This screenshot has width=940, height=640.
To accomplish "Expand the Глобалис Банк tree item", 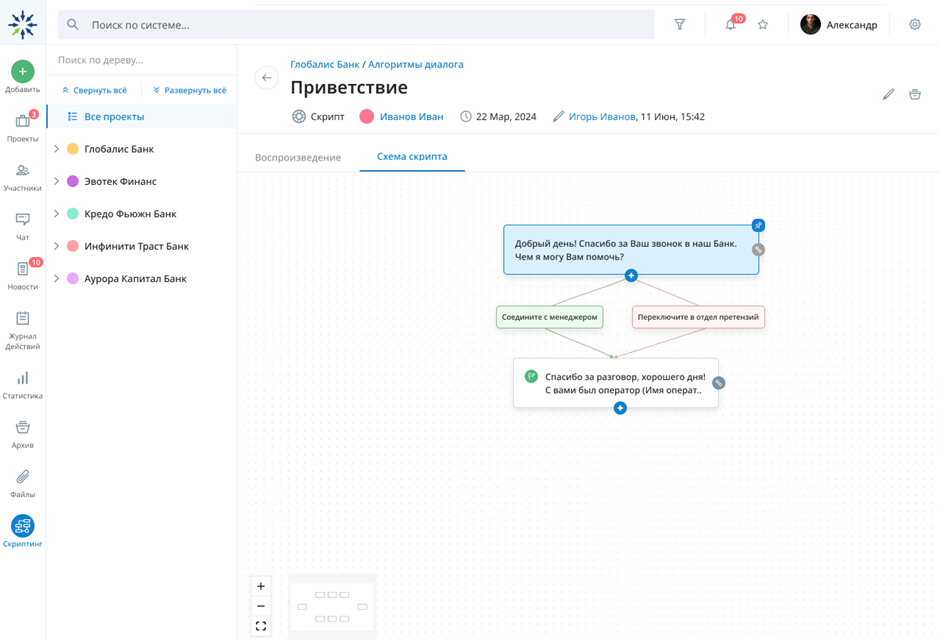I will [x=56, y=149].
